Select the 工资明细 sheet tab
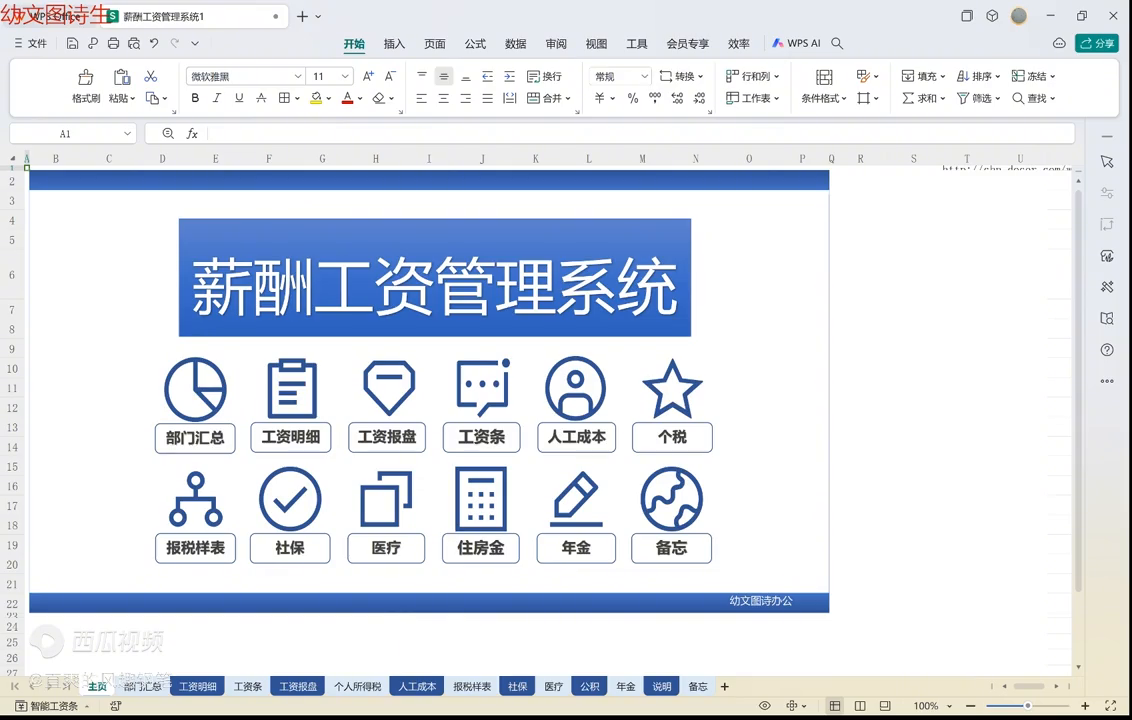The height and width of the screenshot is (720, 1132). pos(197,687)
